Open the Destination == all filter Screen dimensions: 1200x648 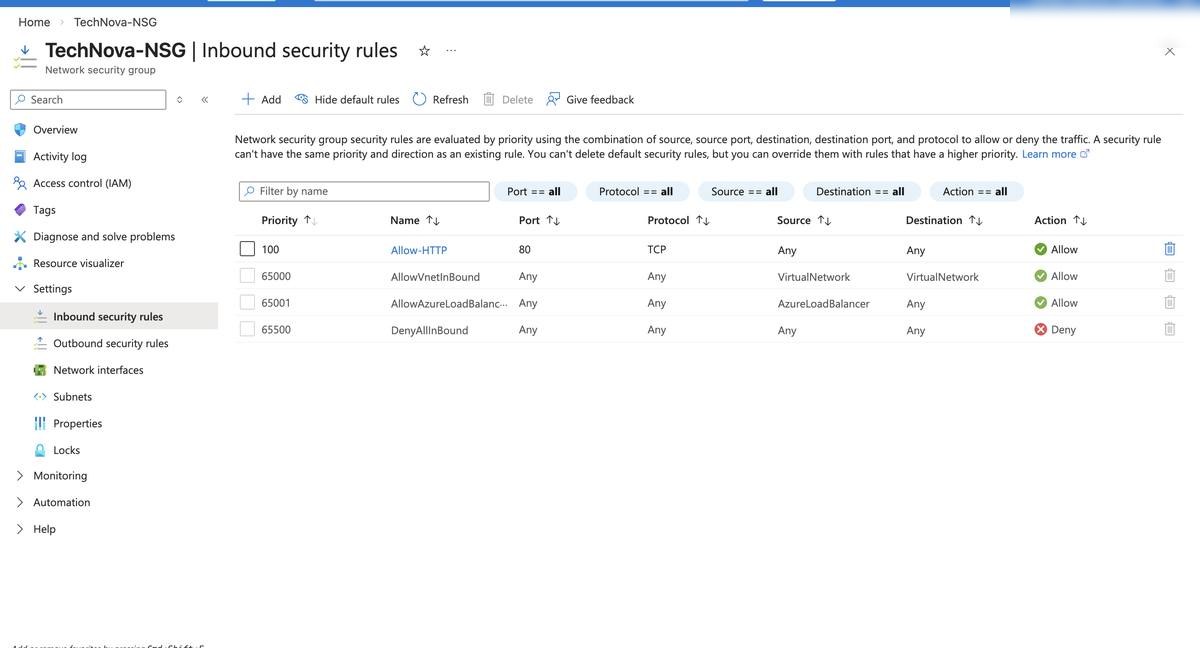[861, 191]
